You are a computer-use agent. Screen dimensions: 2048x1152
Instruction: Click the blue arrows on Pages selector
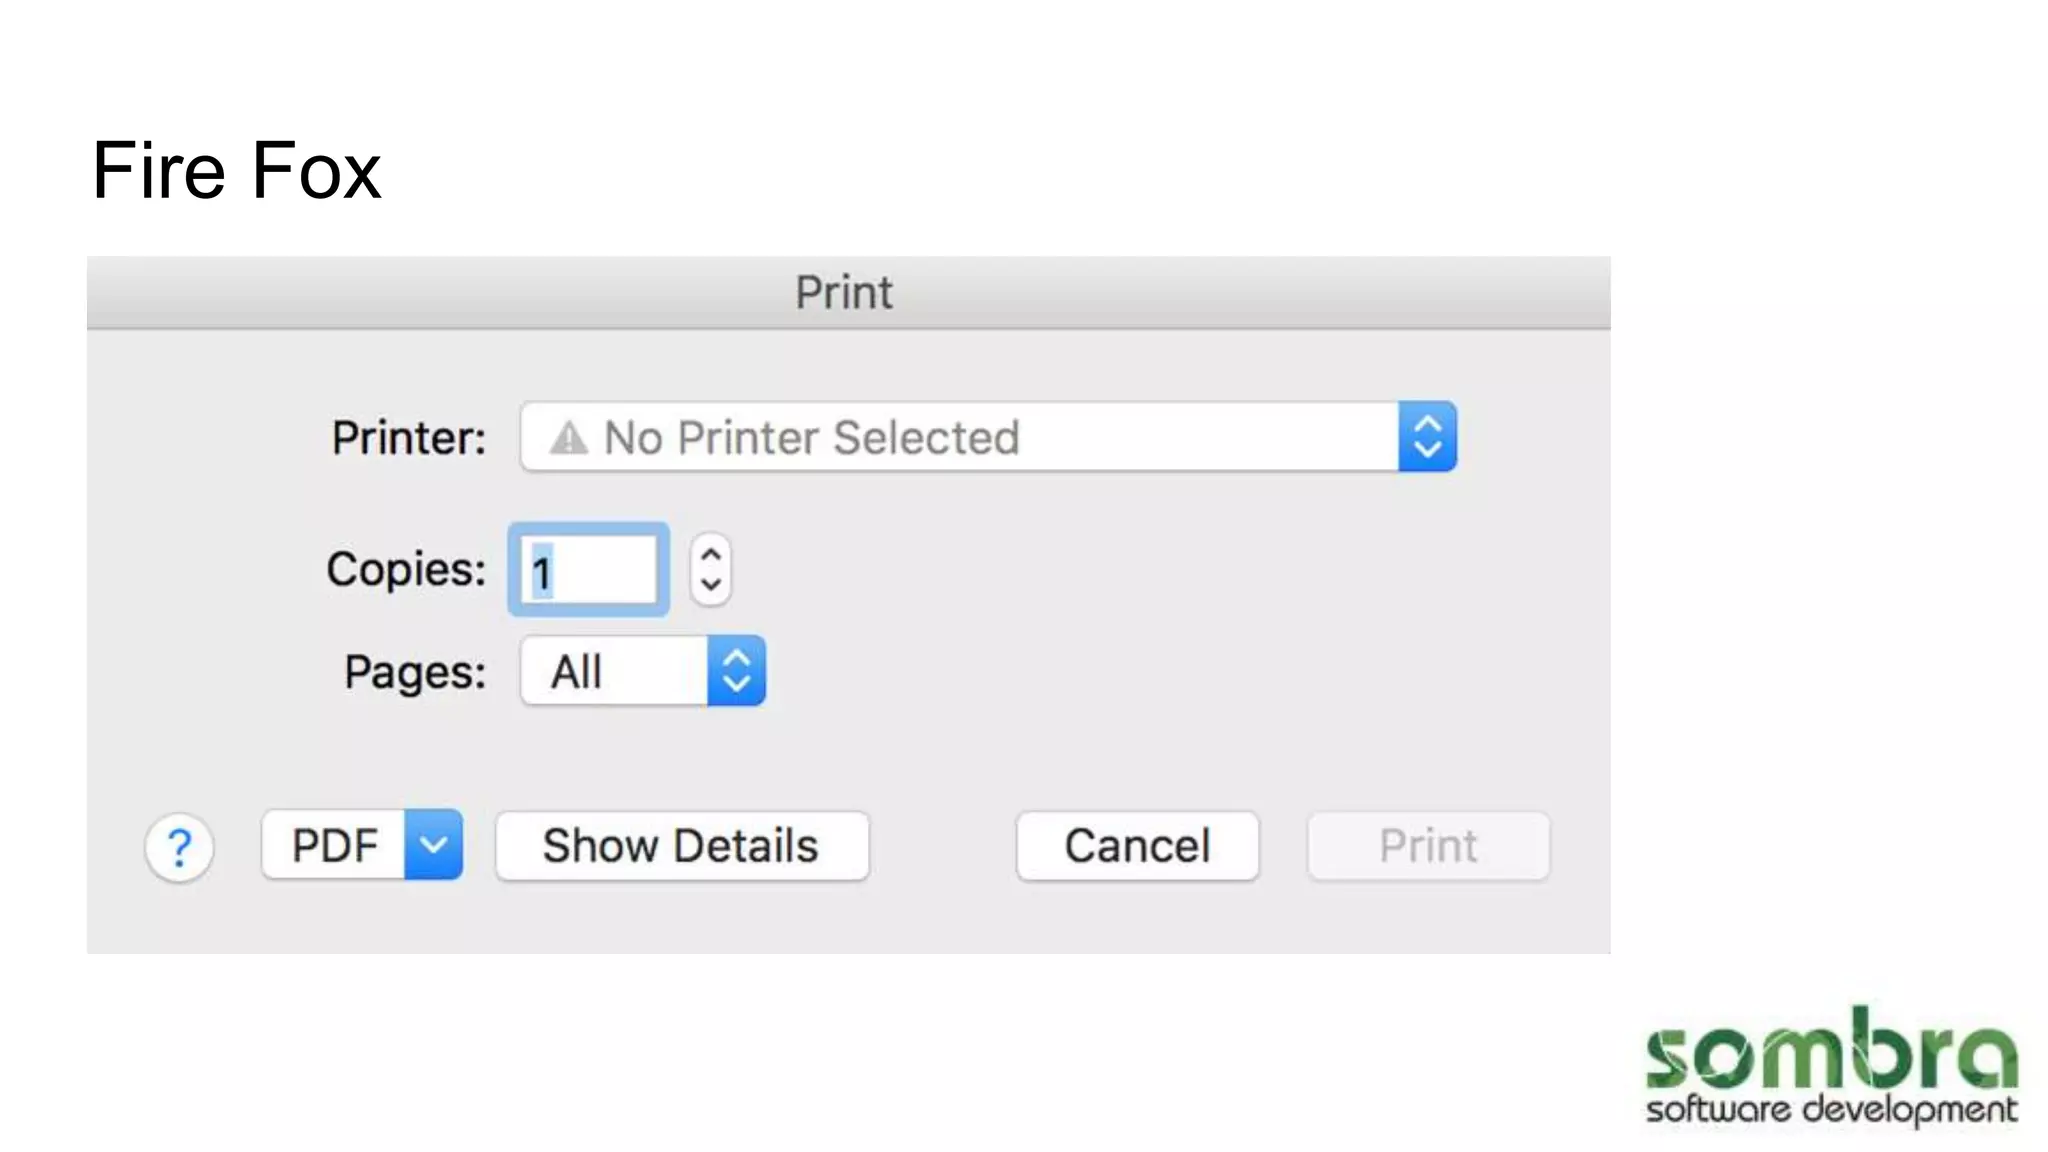[x=737, y=671]
